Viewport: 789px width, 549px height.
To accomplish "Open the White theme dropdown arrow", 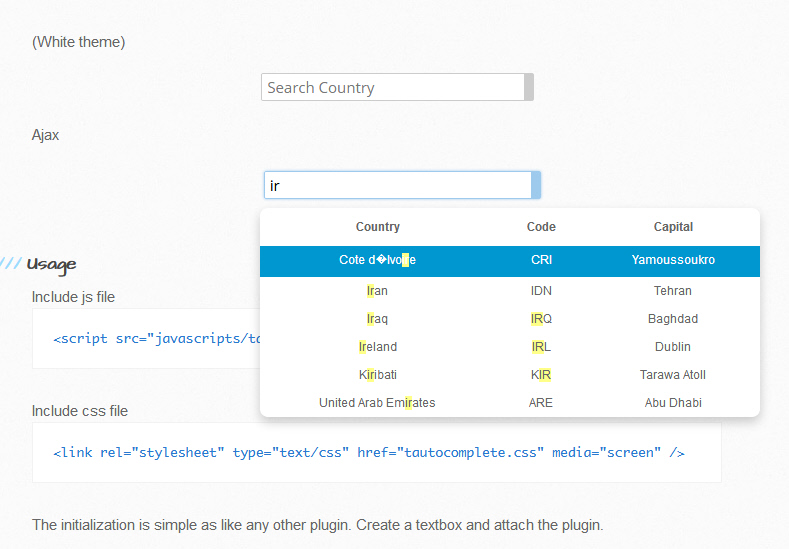I will [x=529, y=88].
